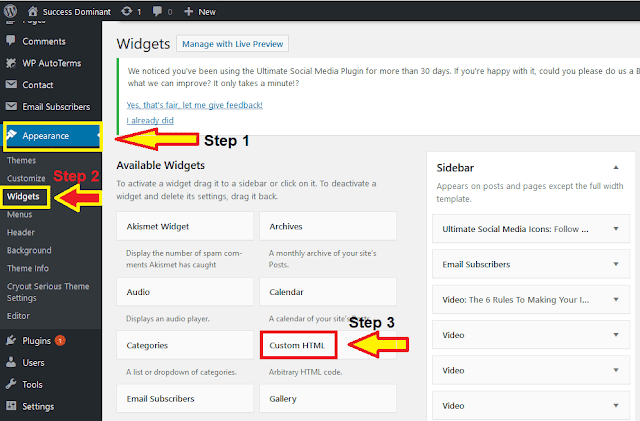Click Manage with Live Preview button
This screenshot has width=640, height=421.
coord(232,44)
